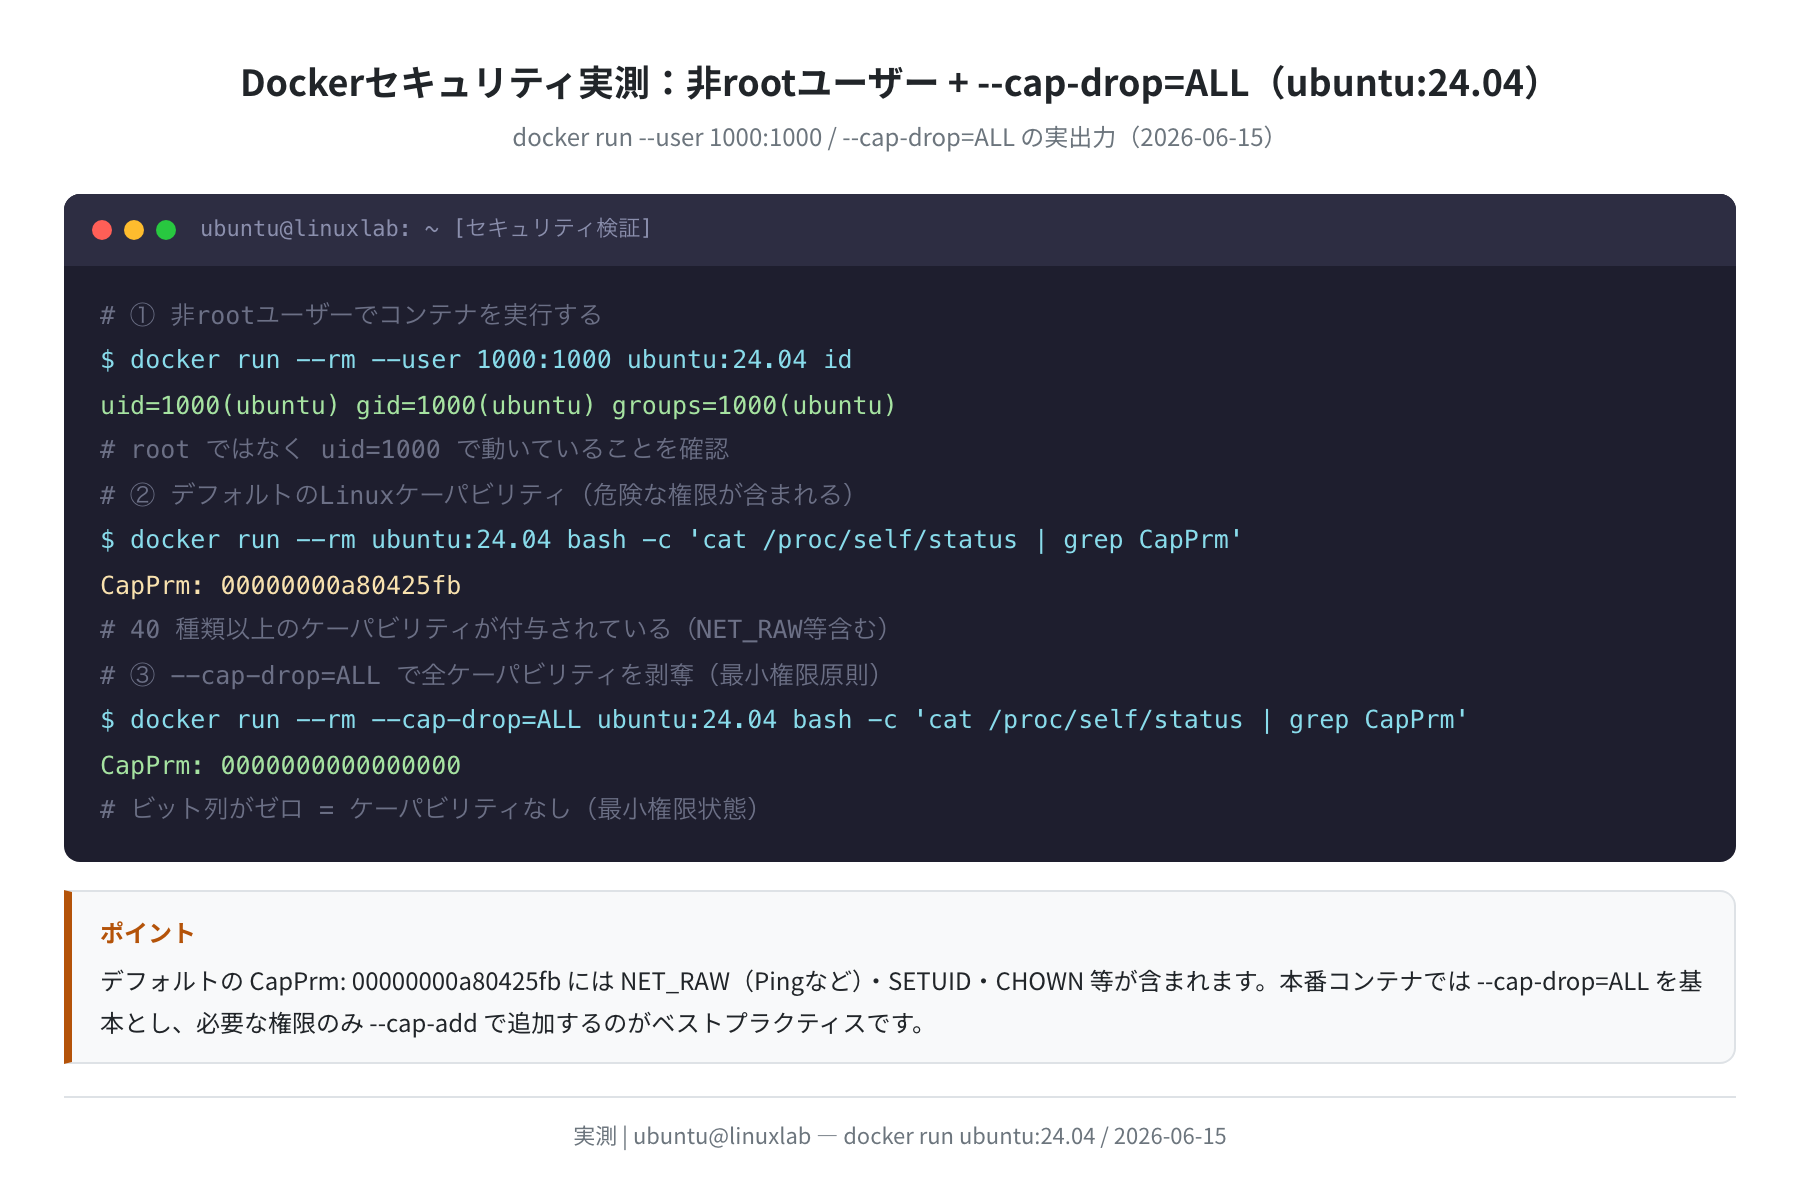1800x1192 pixels.
Task: Click the red close dot in terminal header
Action: (x=102, y=230)
